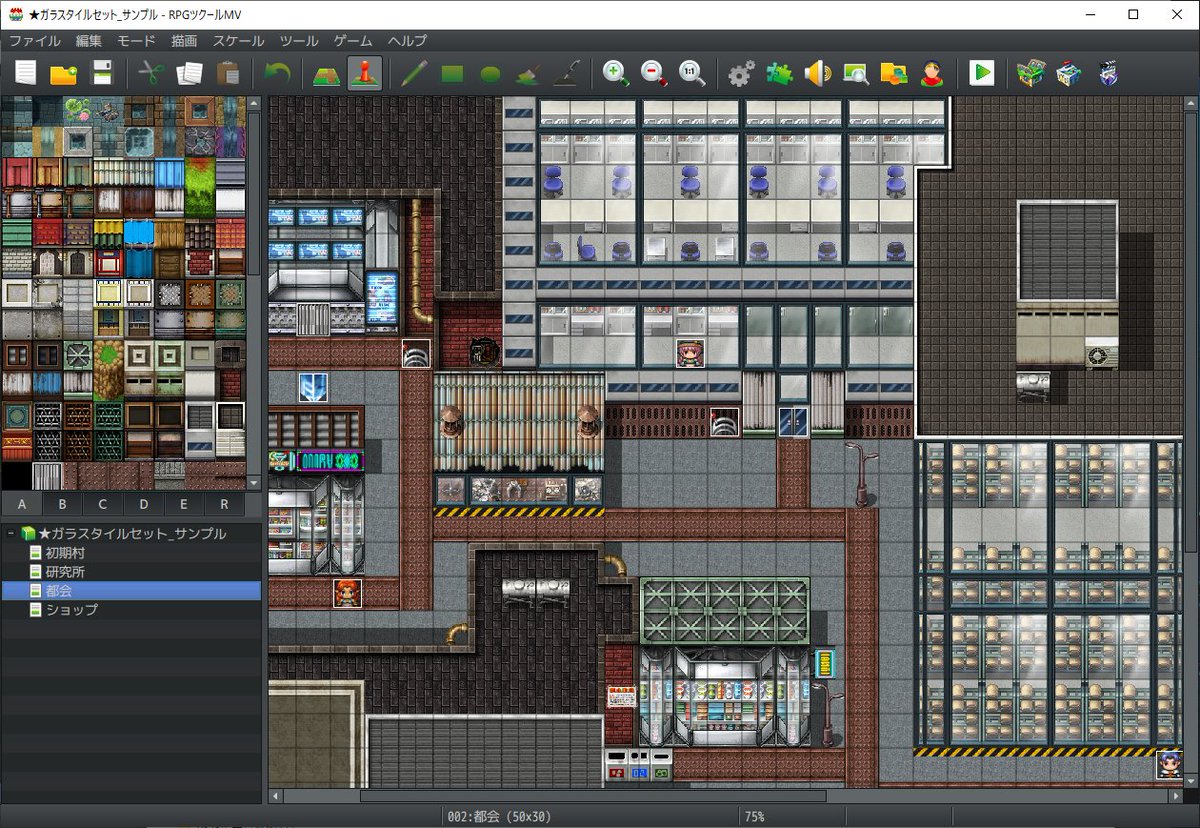Click the 002:都会 (50x30) status text
1200x828 pixels.
click(500, 816)
